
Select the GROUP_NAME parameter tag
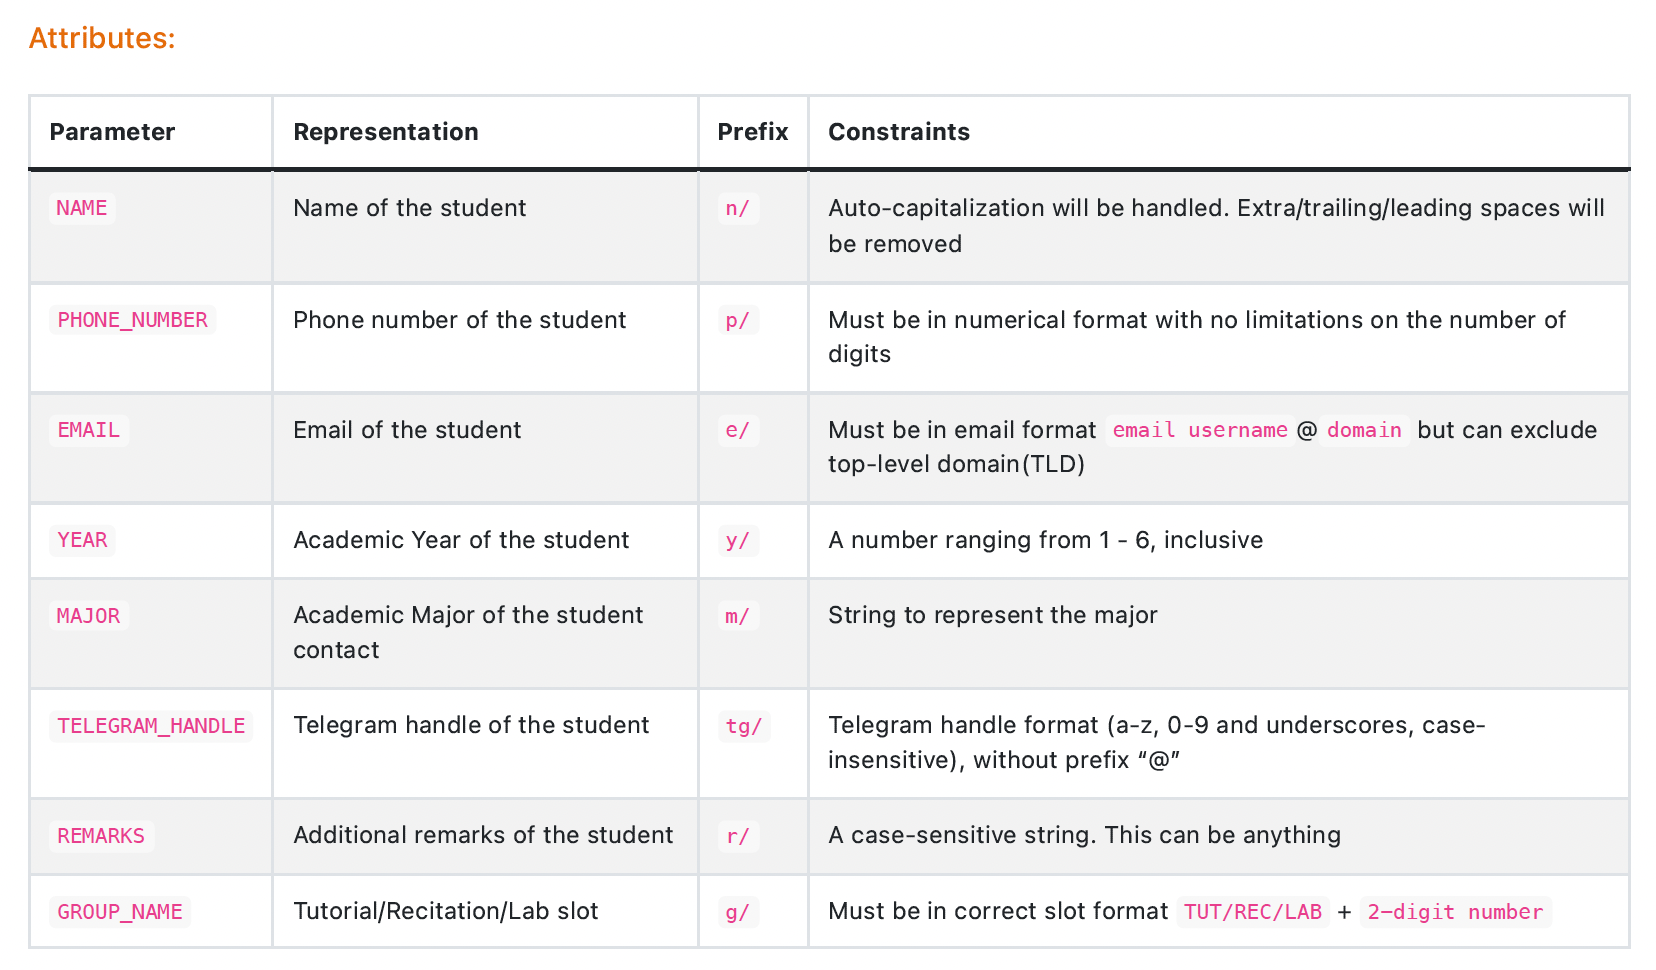click(x=120, y=912)
